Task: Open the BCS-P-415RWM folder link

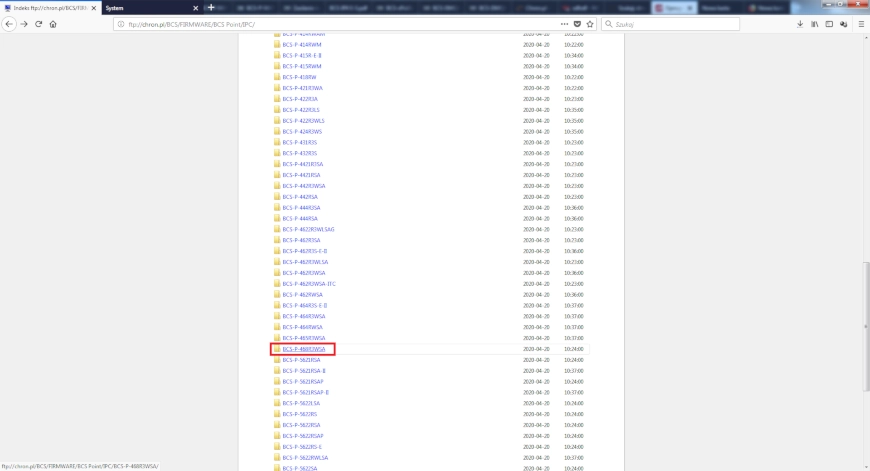Action: [302, 66]
